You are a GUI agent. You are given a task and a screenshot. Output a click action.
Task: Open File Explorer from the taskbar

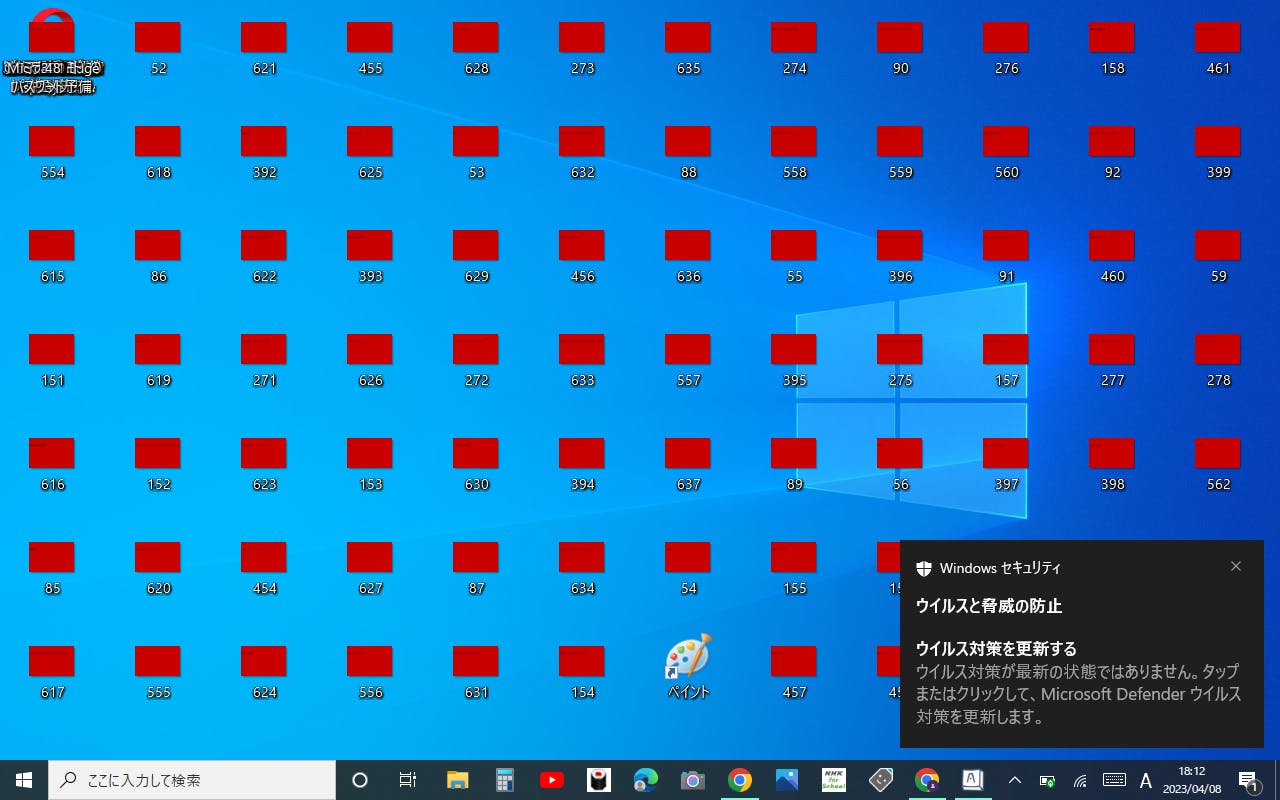(x=457, y=780)
